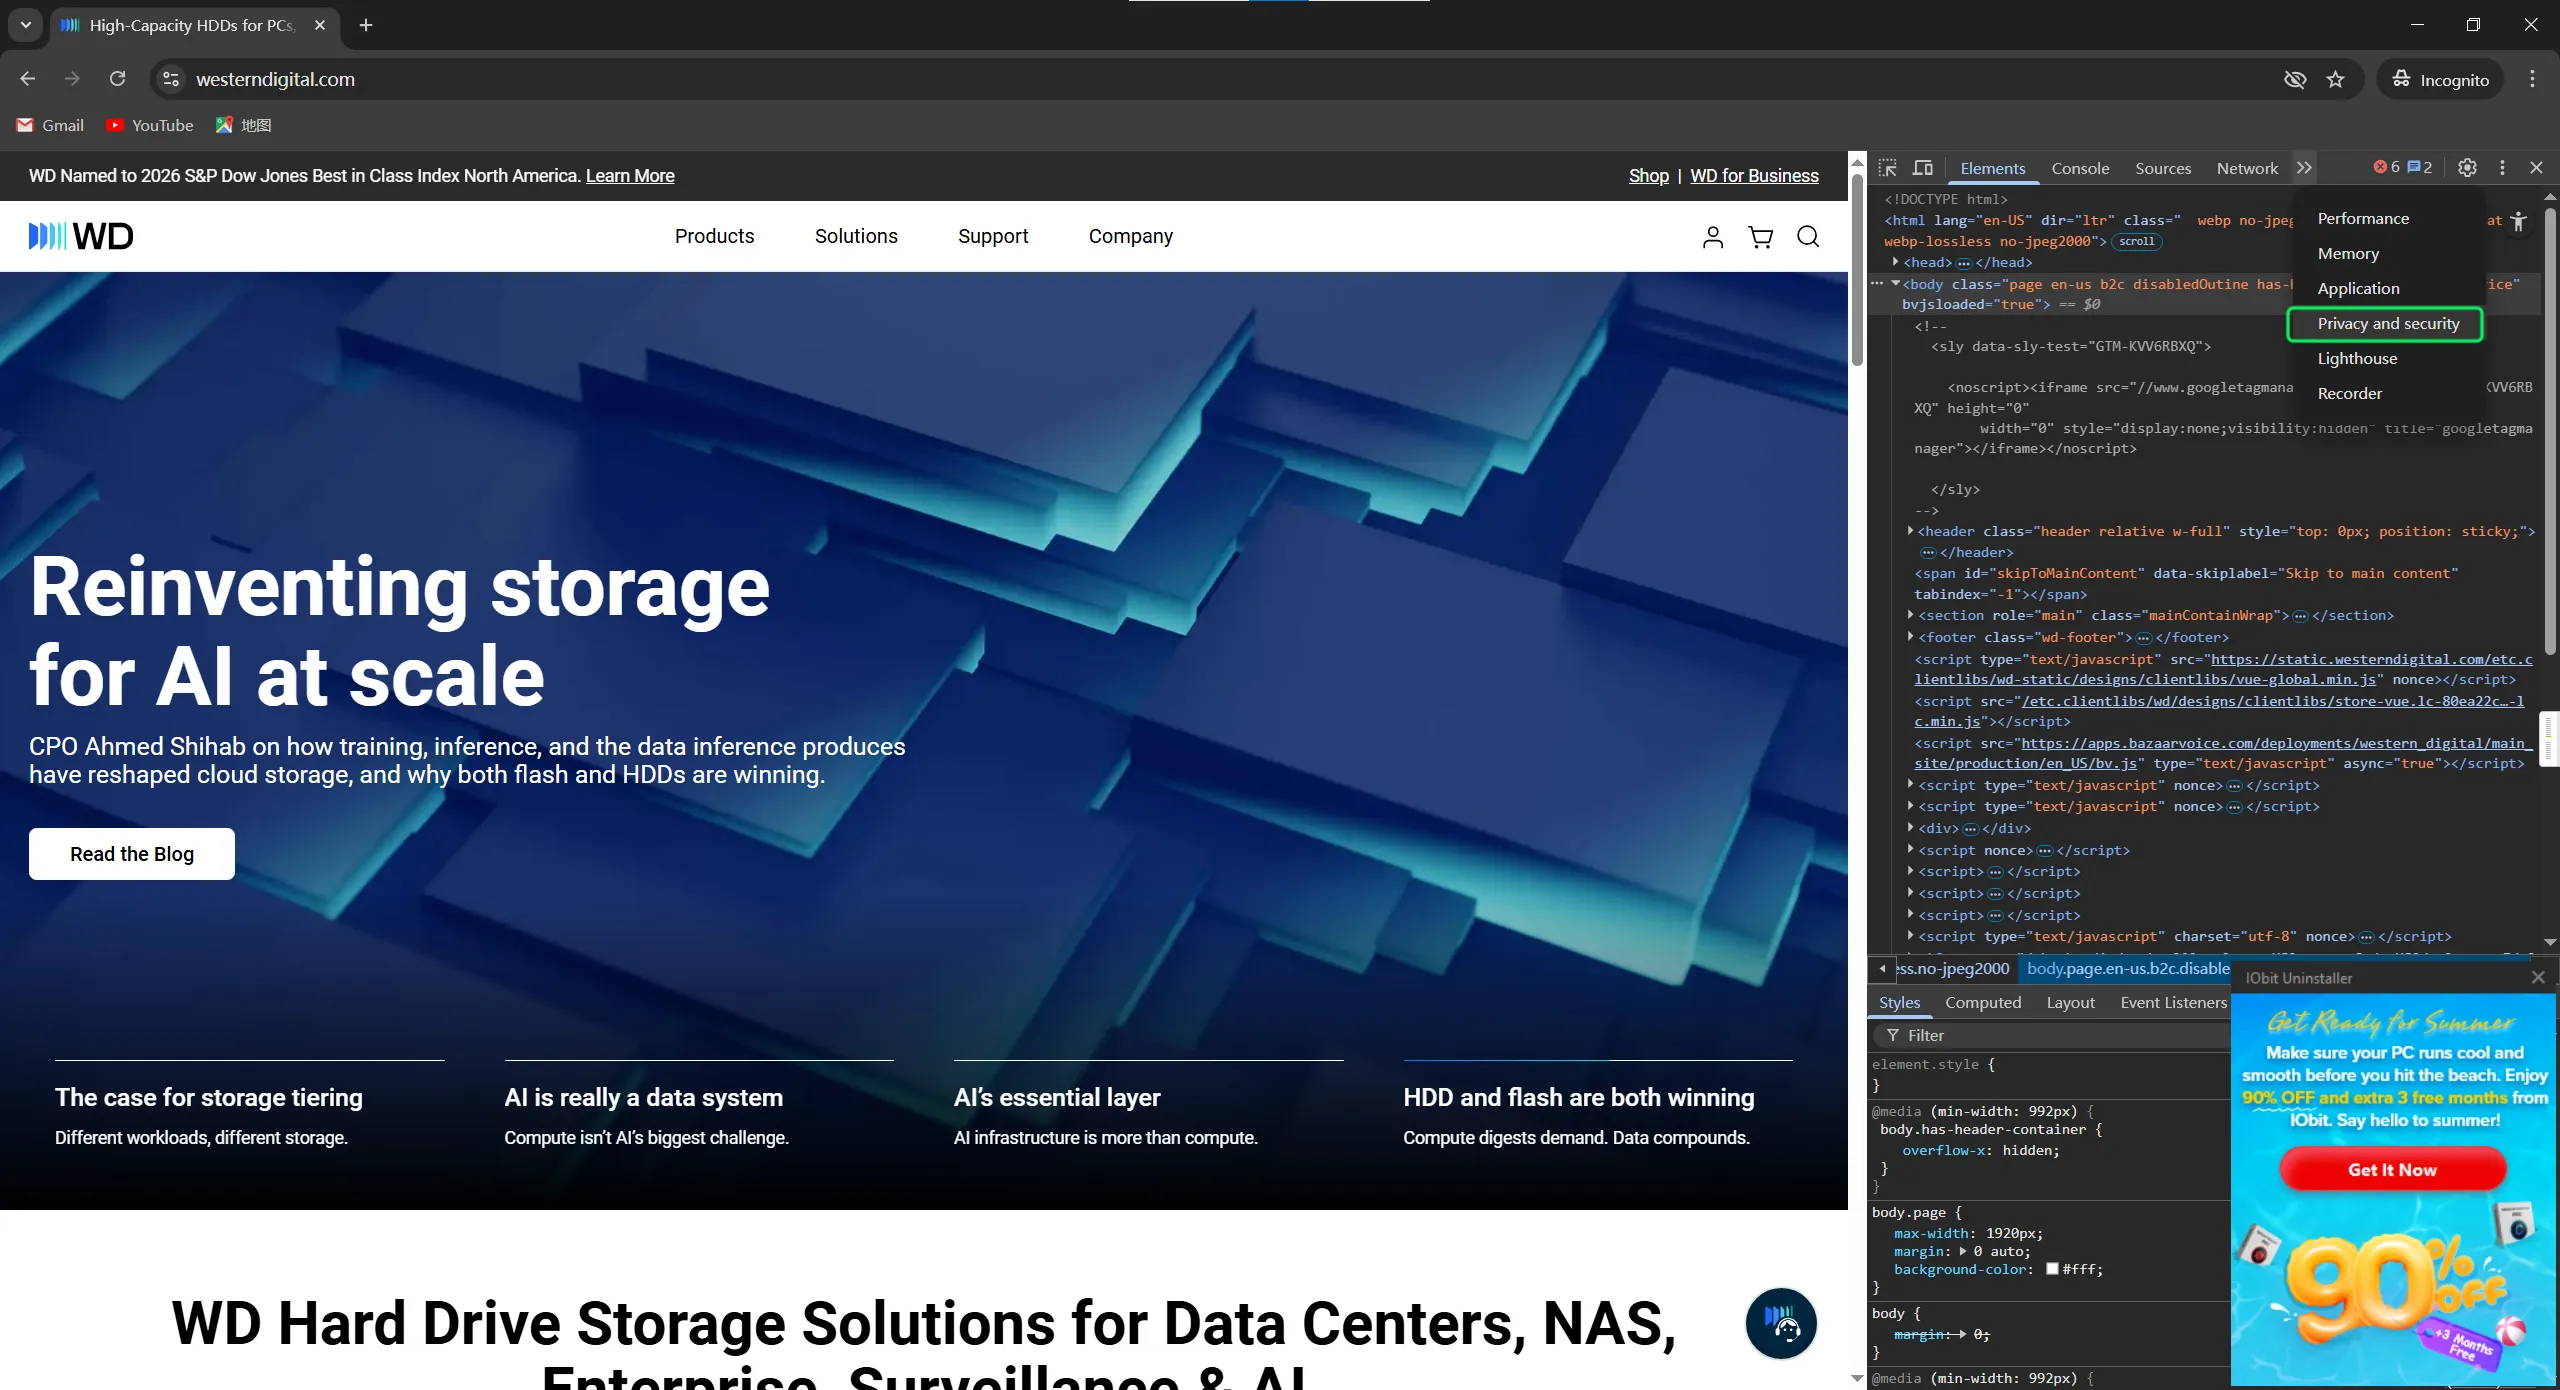Click Get It Now in IObit ad
Screen dimensions: 2560x1390
tap(2392, 1170)
